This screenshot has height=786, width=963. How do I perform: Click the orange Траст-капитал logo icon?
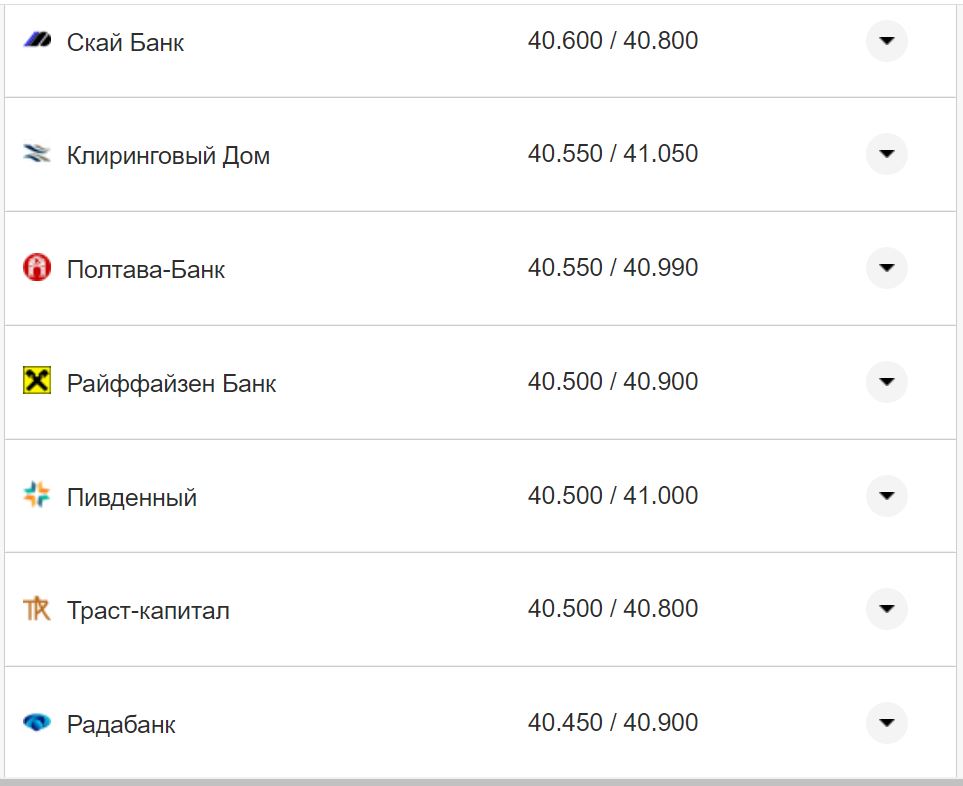35,608
